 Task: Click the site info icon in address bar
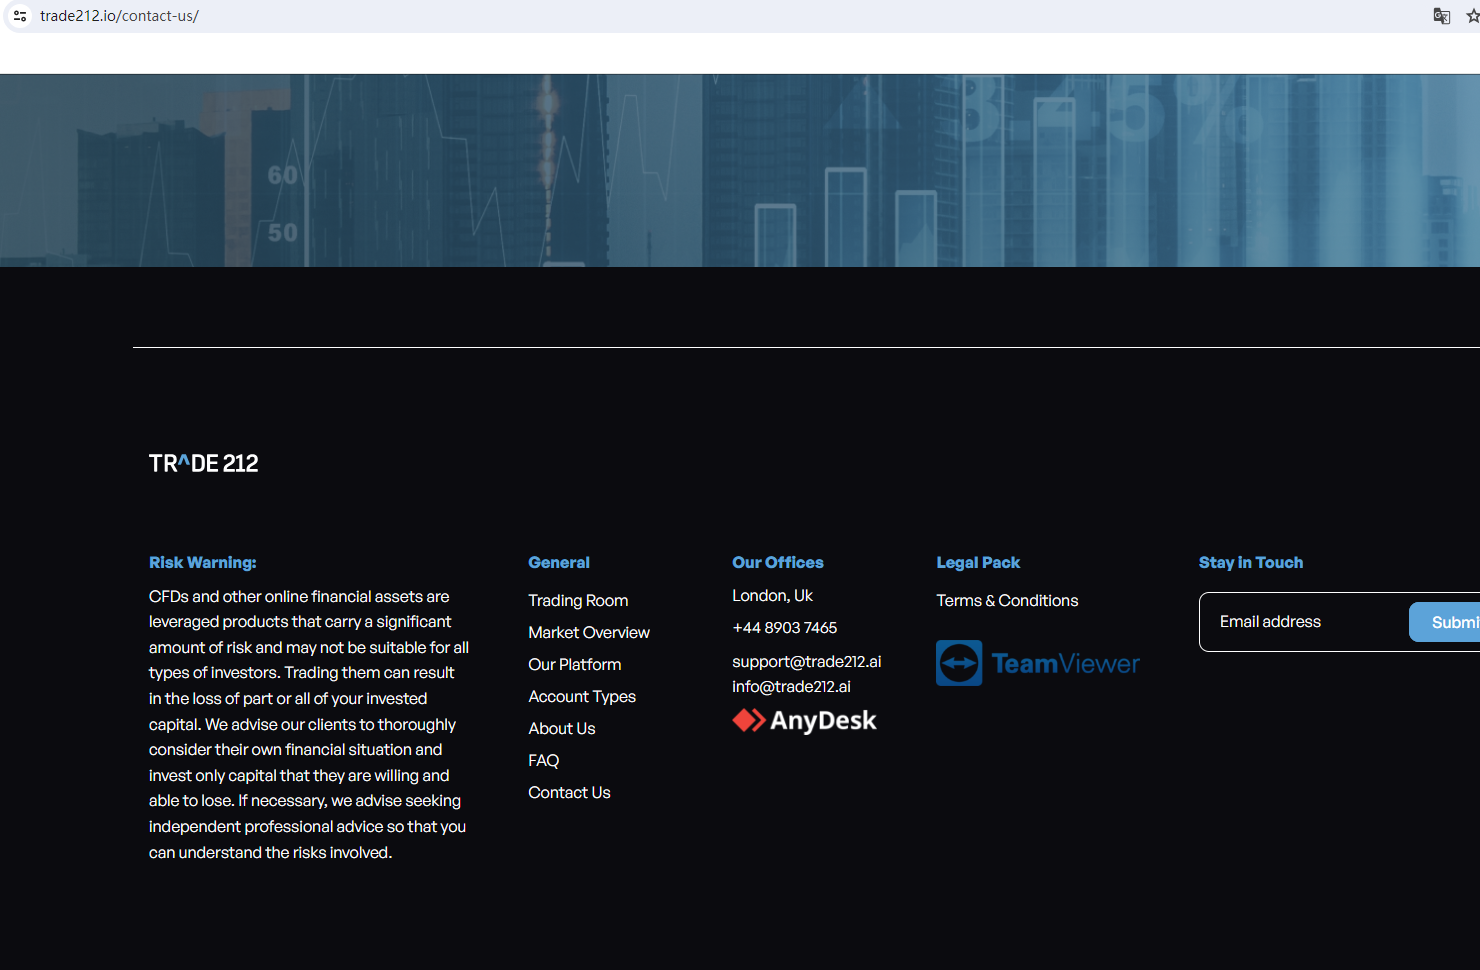pyautogui.click(x=20, y=16)
